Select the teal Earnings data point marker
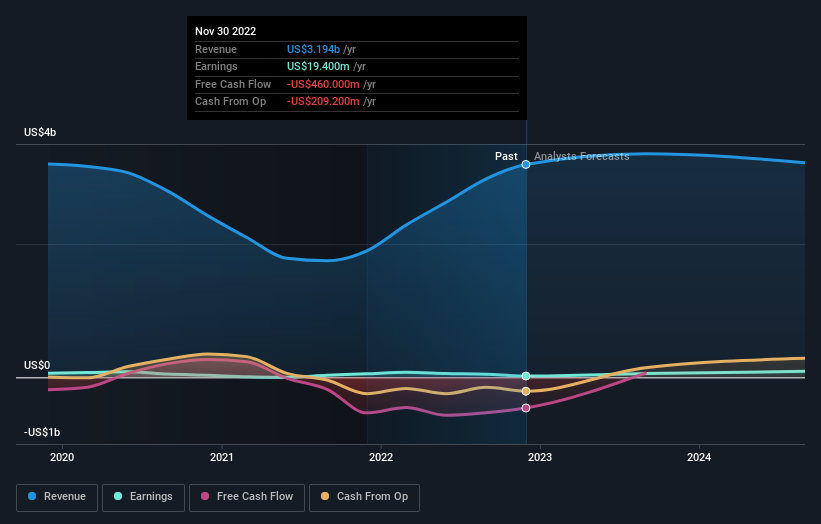Viewport: 821px width, 524px height. pos(526,376)
